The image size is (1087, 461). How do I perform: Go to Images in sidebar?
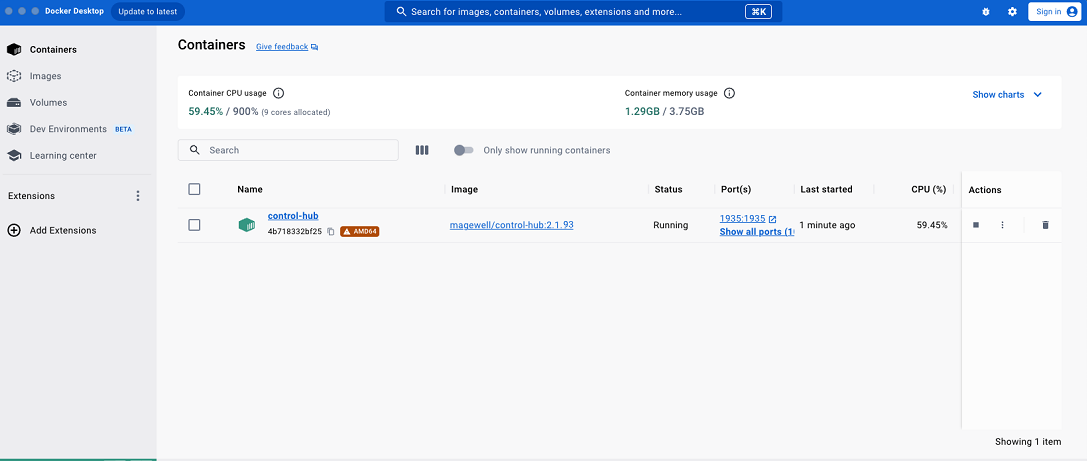pyautogui.click(x=45, y=76)
